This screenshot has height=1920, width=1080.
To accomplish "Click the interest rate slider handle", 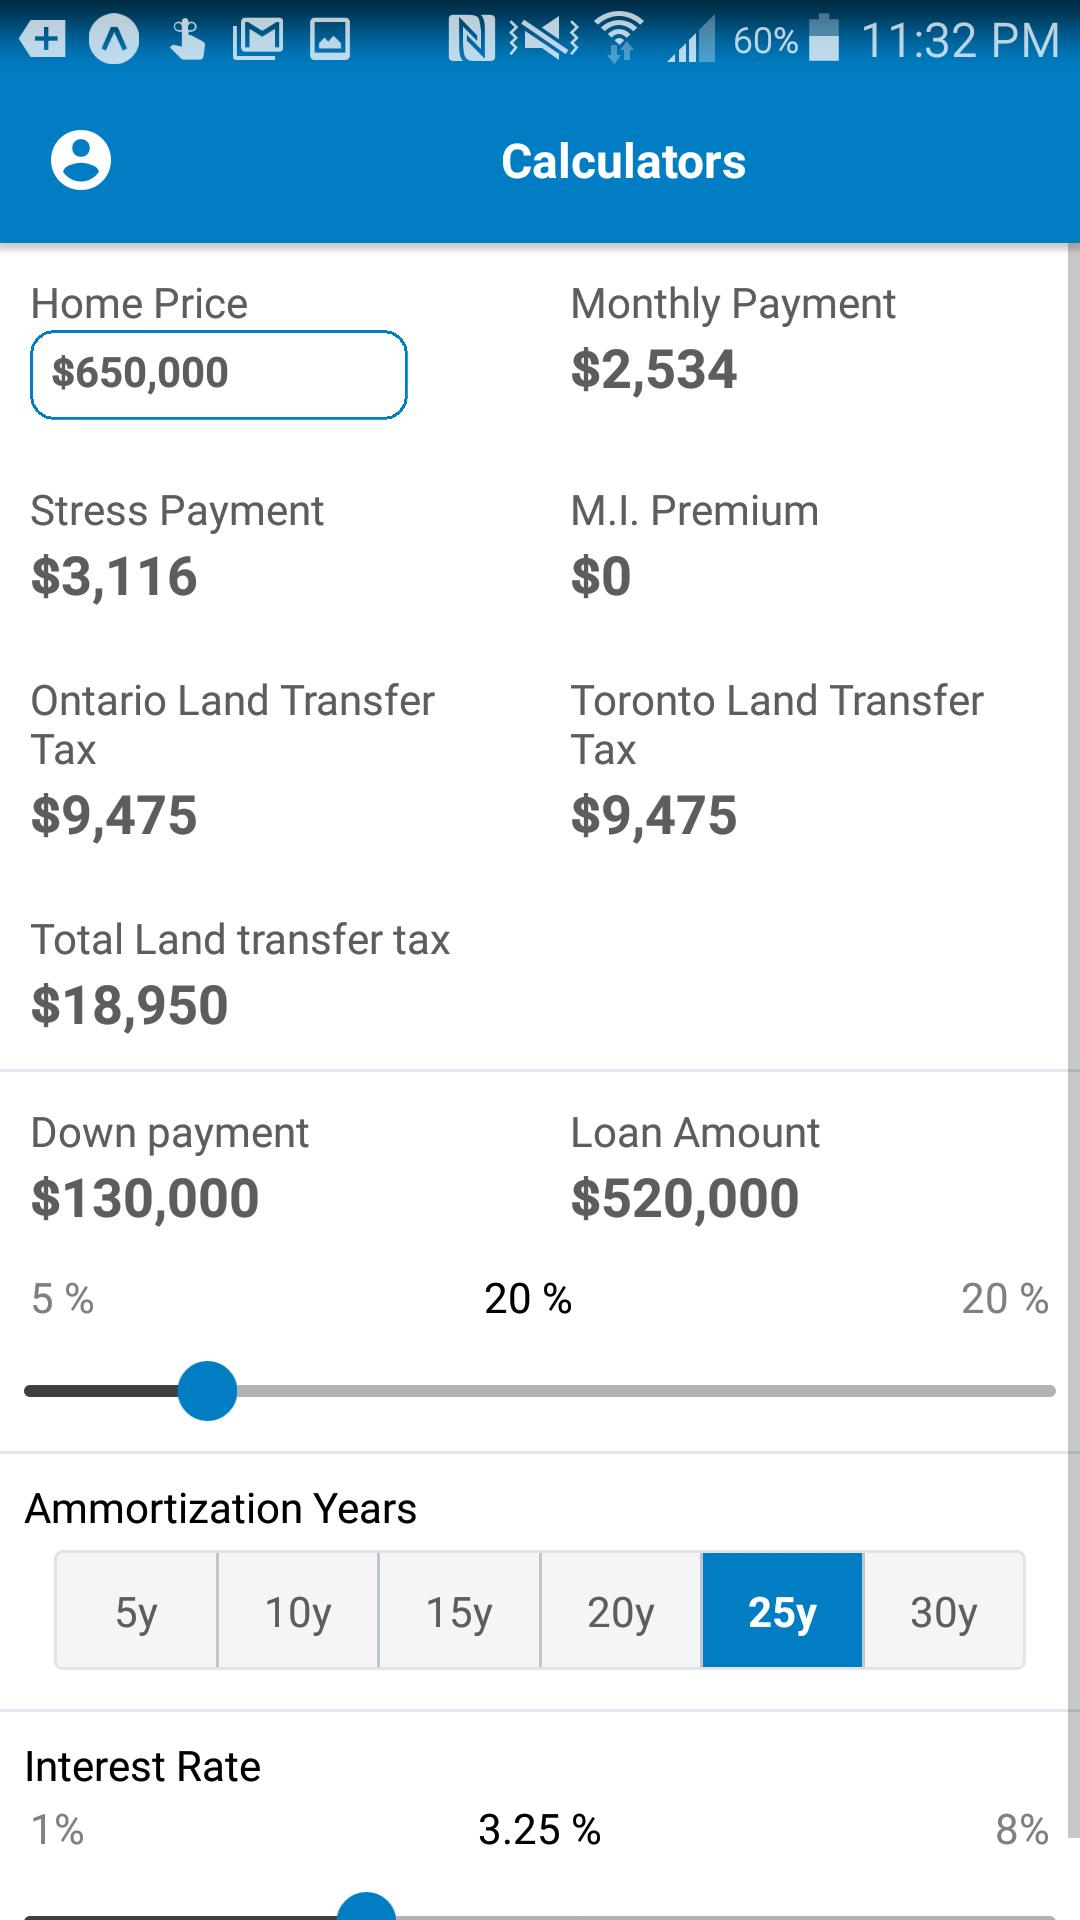I will coord(367,1908).
